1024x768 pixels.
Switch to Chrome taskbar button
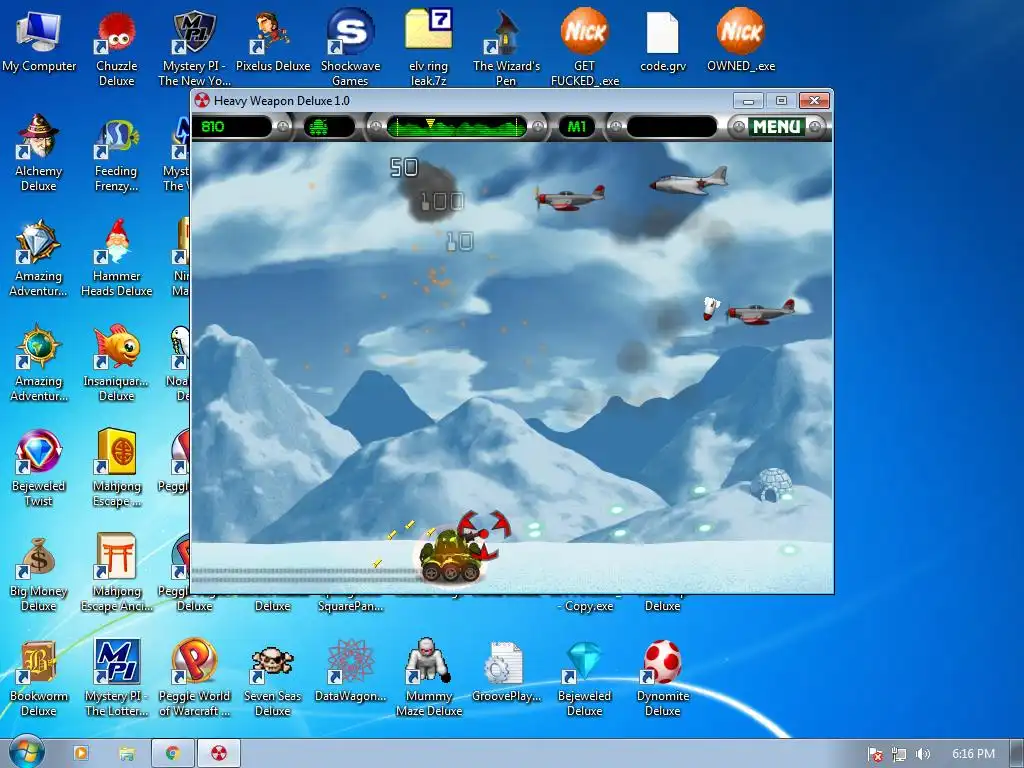173,754
